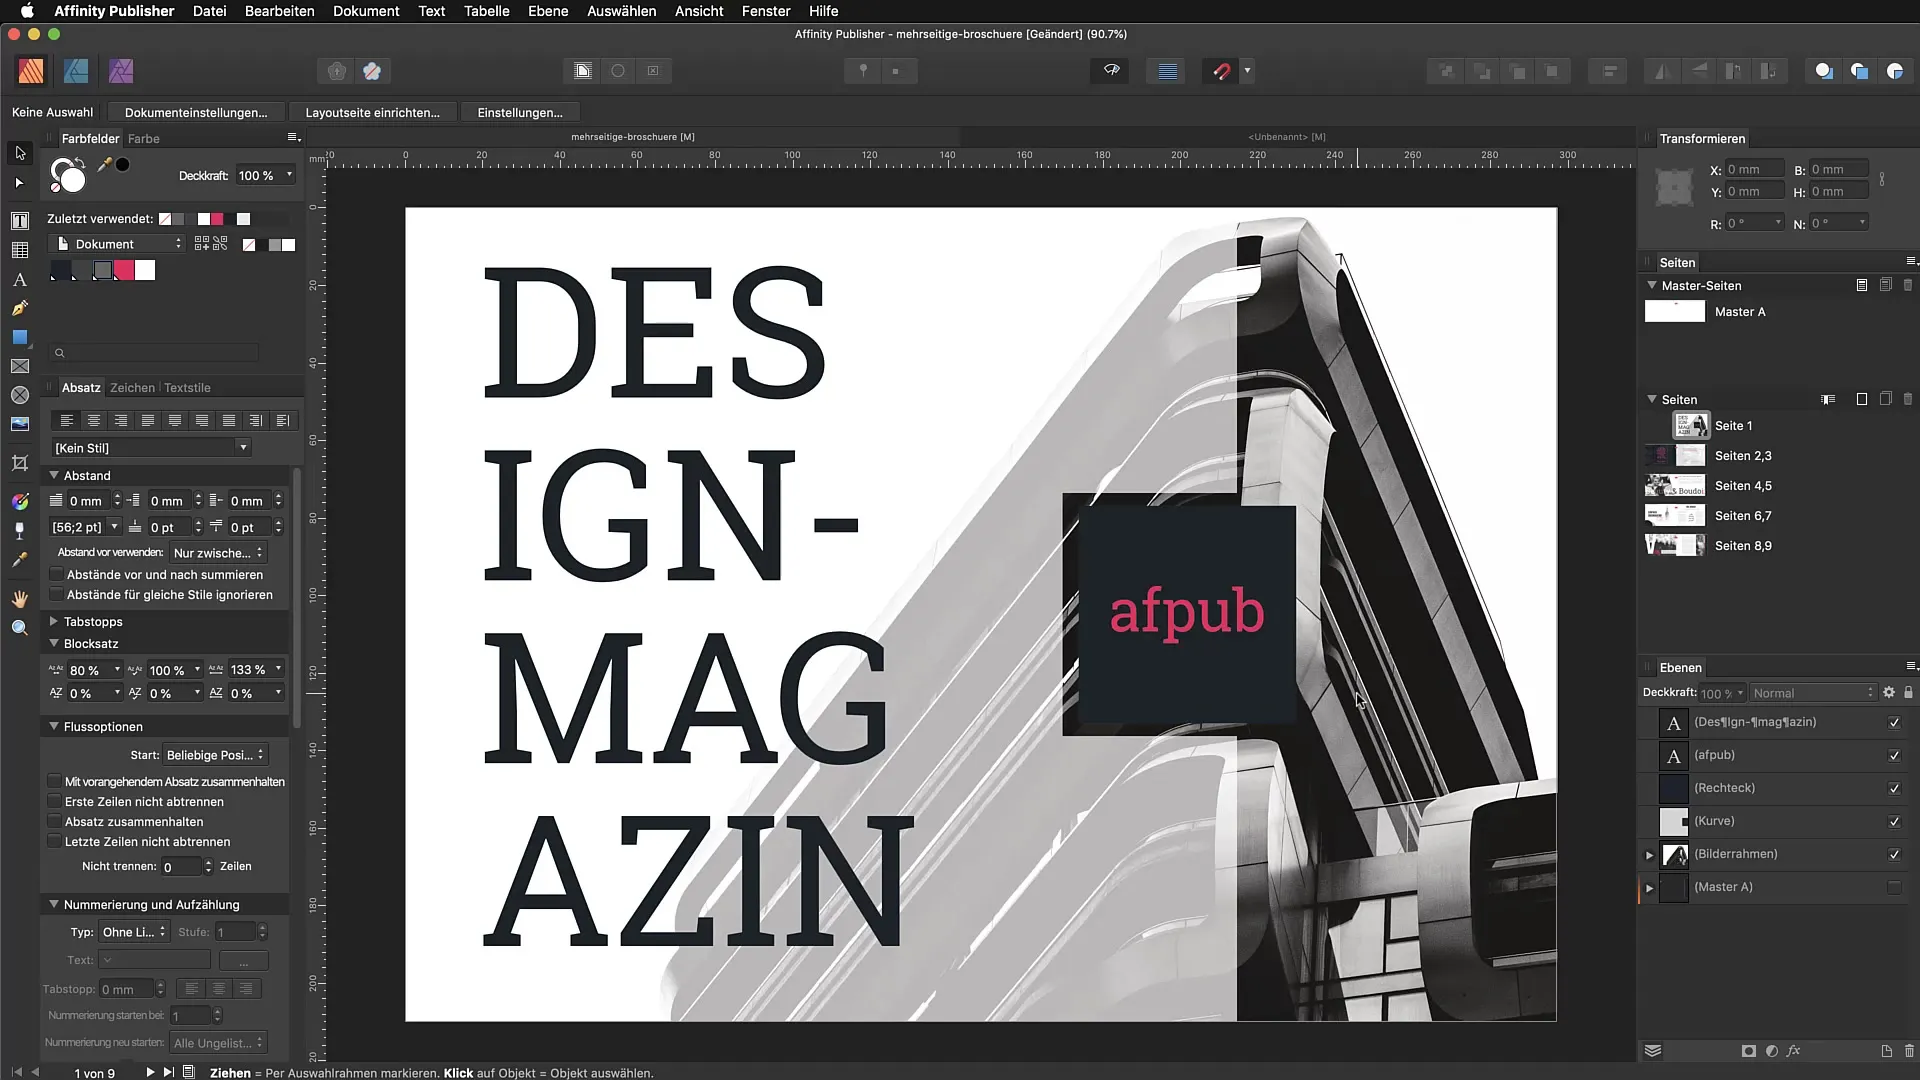The height and width of the screenshot is (1080, 1920).
Task: Switch to the Farbe tab
Action: point(143,139)
